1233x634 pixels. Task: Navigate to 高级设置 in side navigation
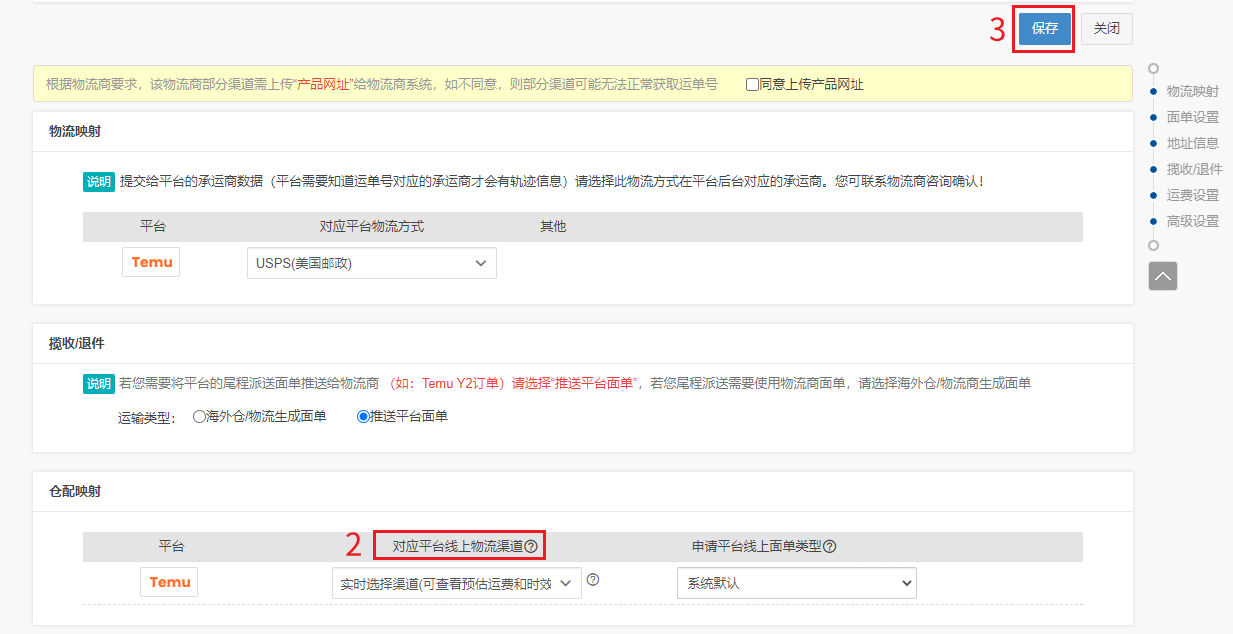pos(1192,221)
